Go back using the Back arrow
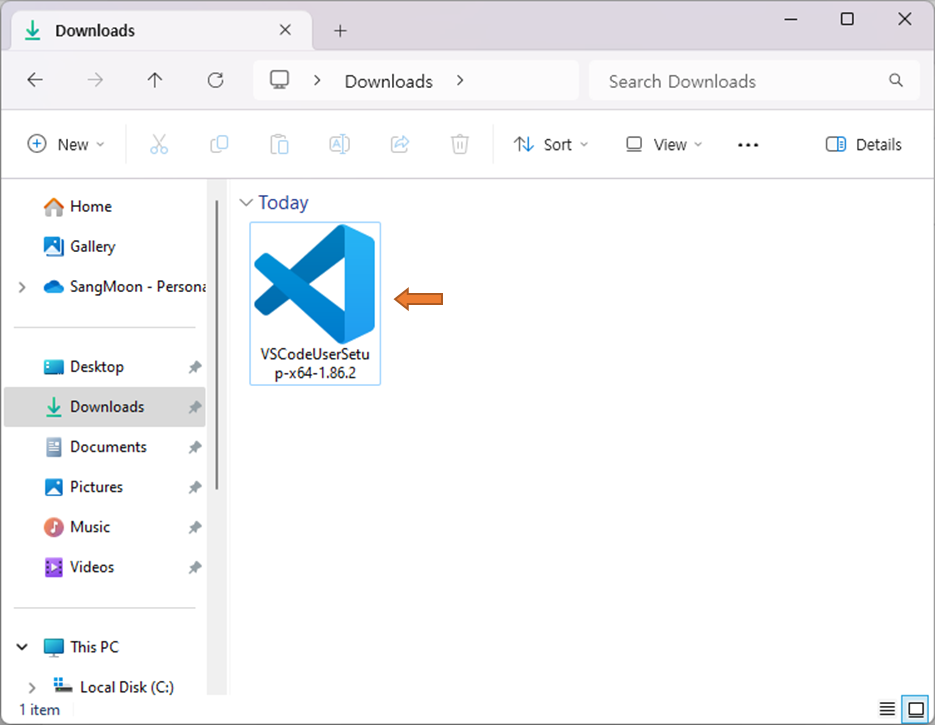 [35, 80]
